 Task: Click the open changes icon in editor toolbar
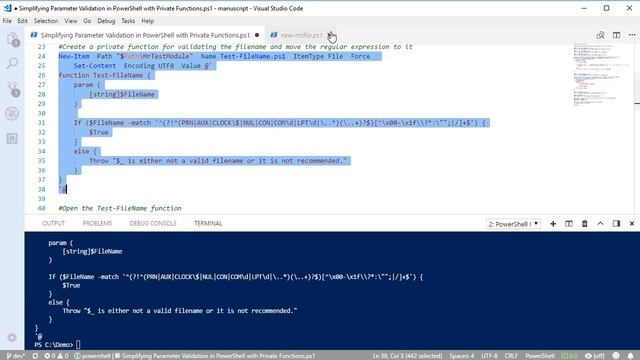point(600,35)
